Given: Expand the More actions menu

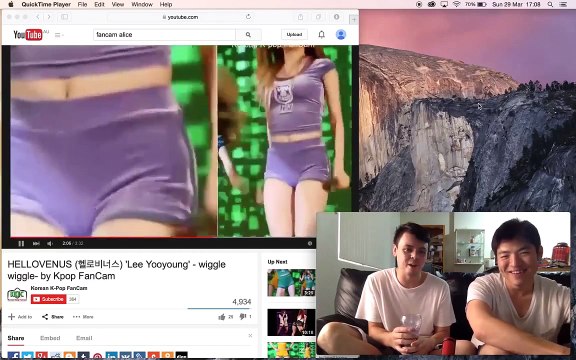Looking at the screenshot, I should tap(83, 317).
